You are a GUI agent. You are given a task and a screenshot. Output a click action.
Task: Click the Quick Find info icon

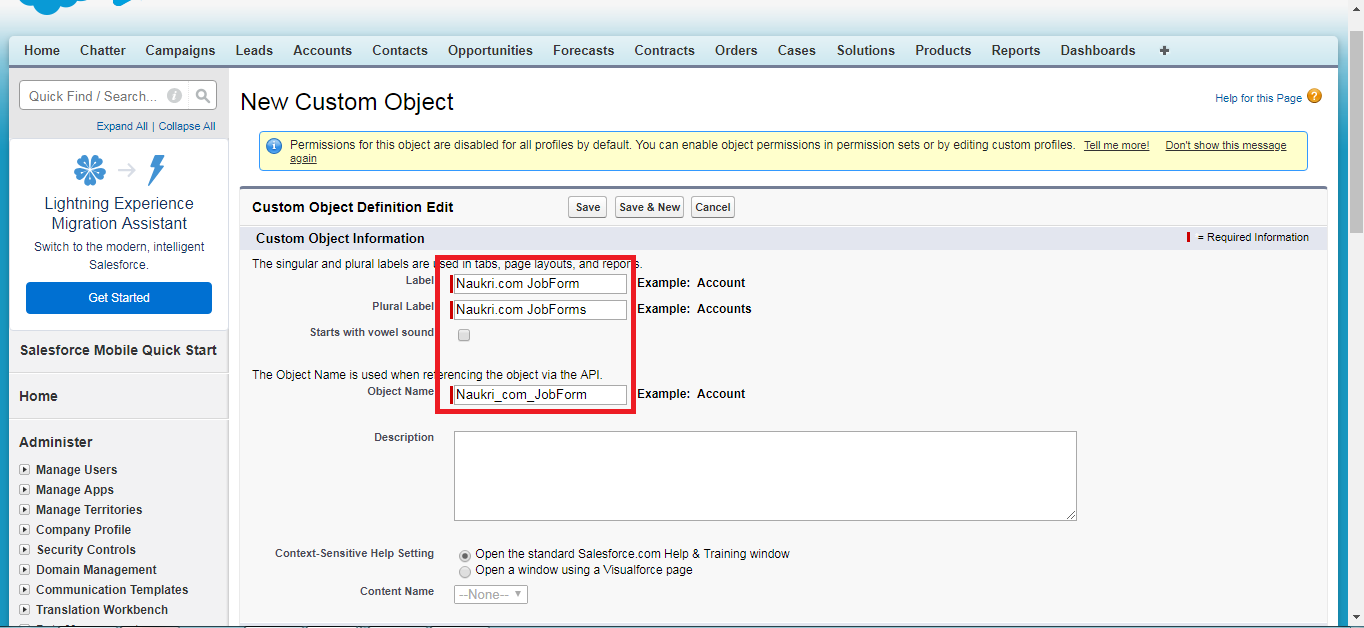tap(174, 96)
